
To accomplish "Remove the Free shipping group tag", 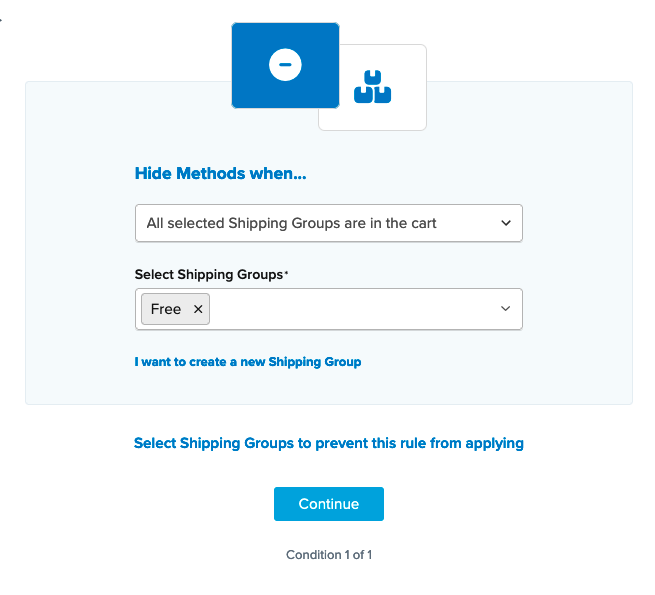I will pyautogui.click(x=198, y=310).
